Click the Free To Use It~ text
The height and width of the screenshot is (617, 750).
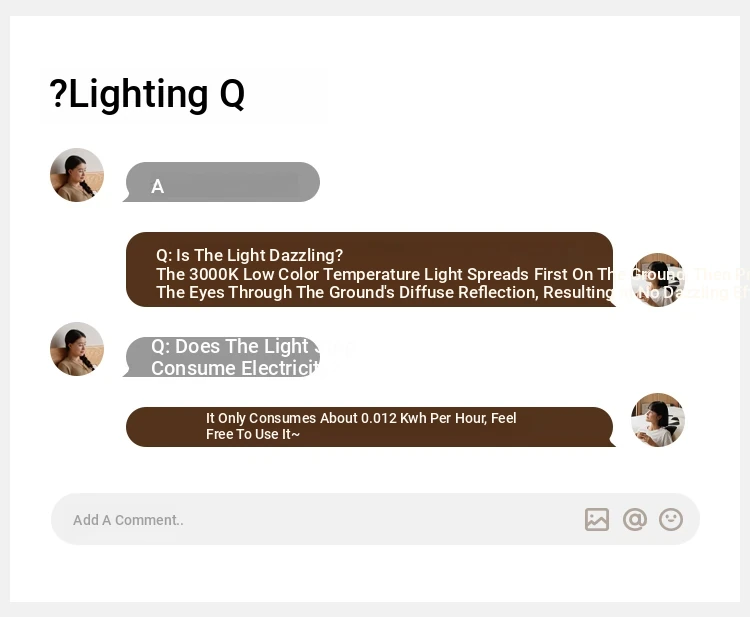[253, 434]
